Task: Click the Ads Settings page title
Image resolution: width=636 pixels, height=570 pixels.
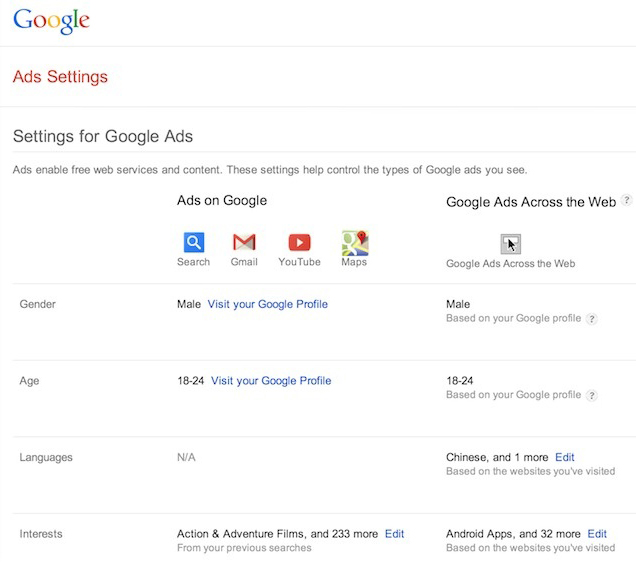Action: (x=60, y=77)
